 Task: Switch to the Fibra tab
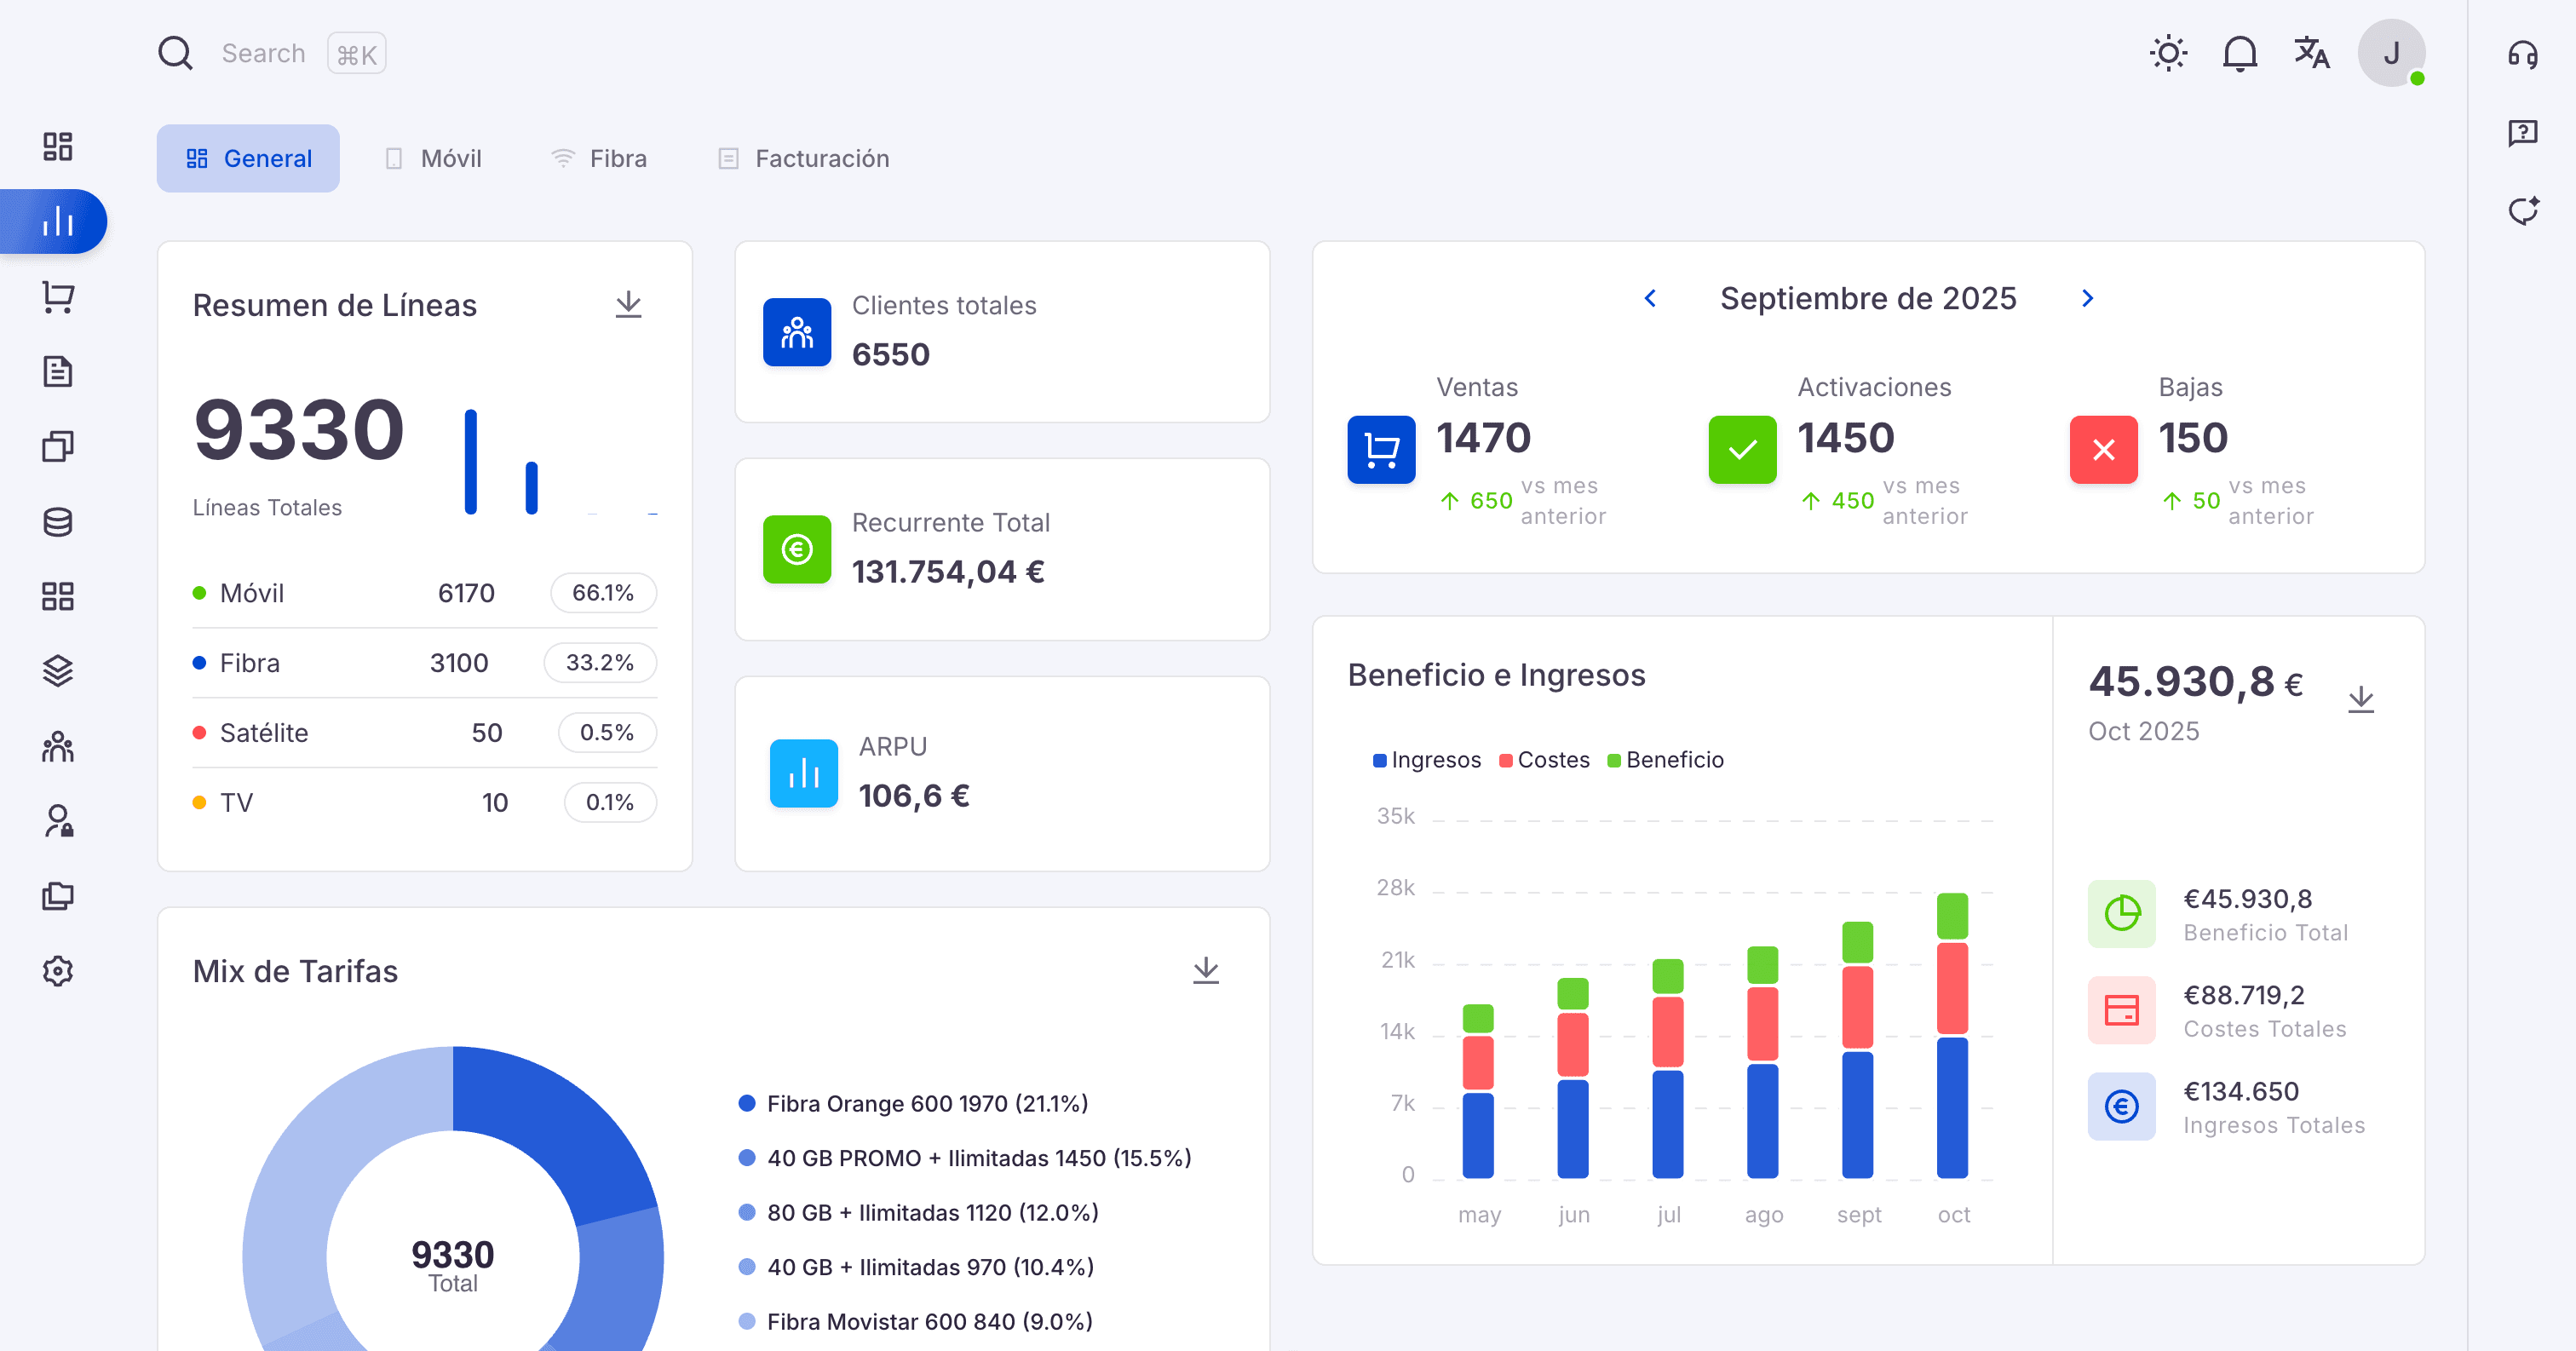click(599, 158)
